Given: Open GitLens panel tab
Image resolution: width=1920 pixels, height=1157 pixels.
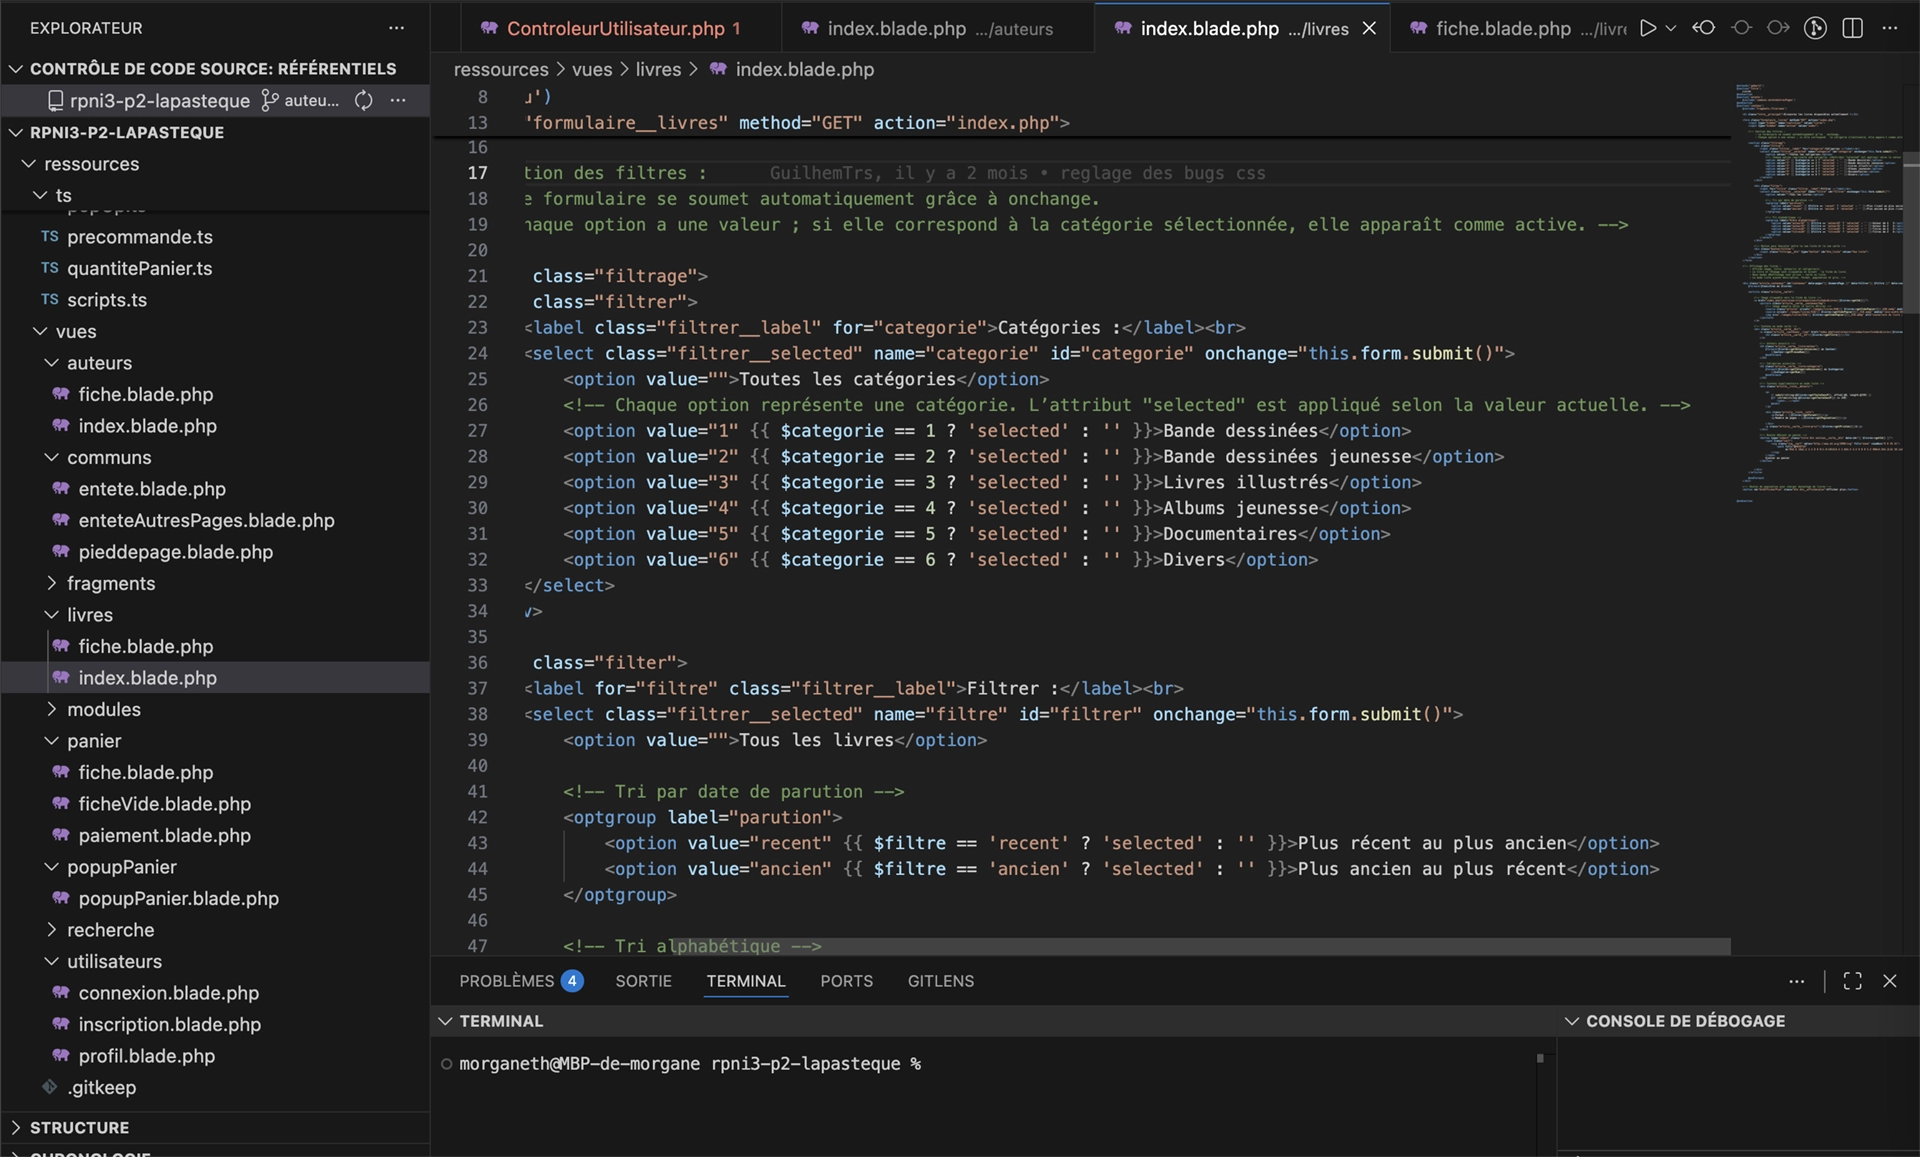Looking at the screenshot, I should point(940,981).
